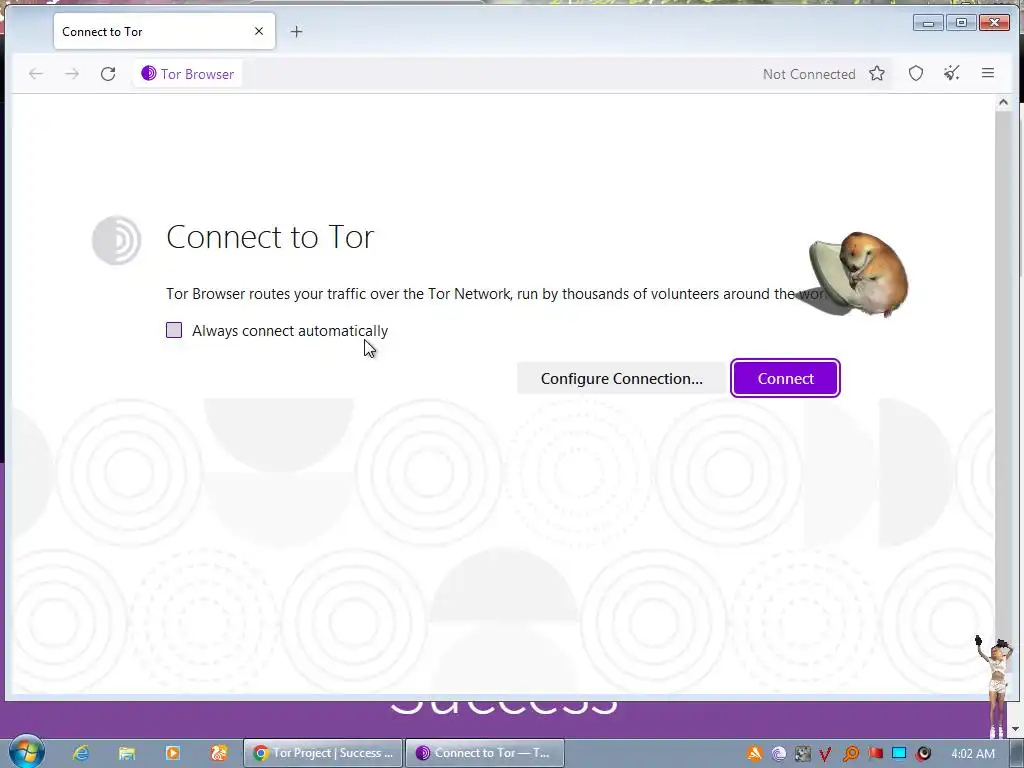Select the Connect to Tor tab
The image size is (1024, 768).
[x=164, y=31]
